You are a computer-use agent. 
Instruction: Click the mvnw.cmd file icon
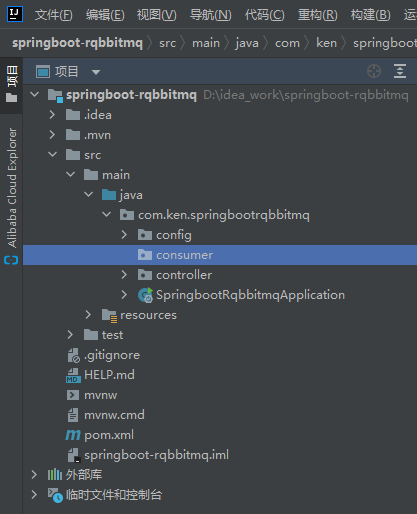pyautogui.click(x=73, y=415)
